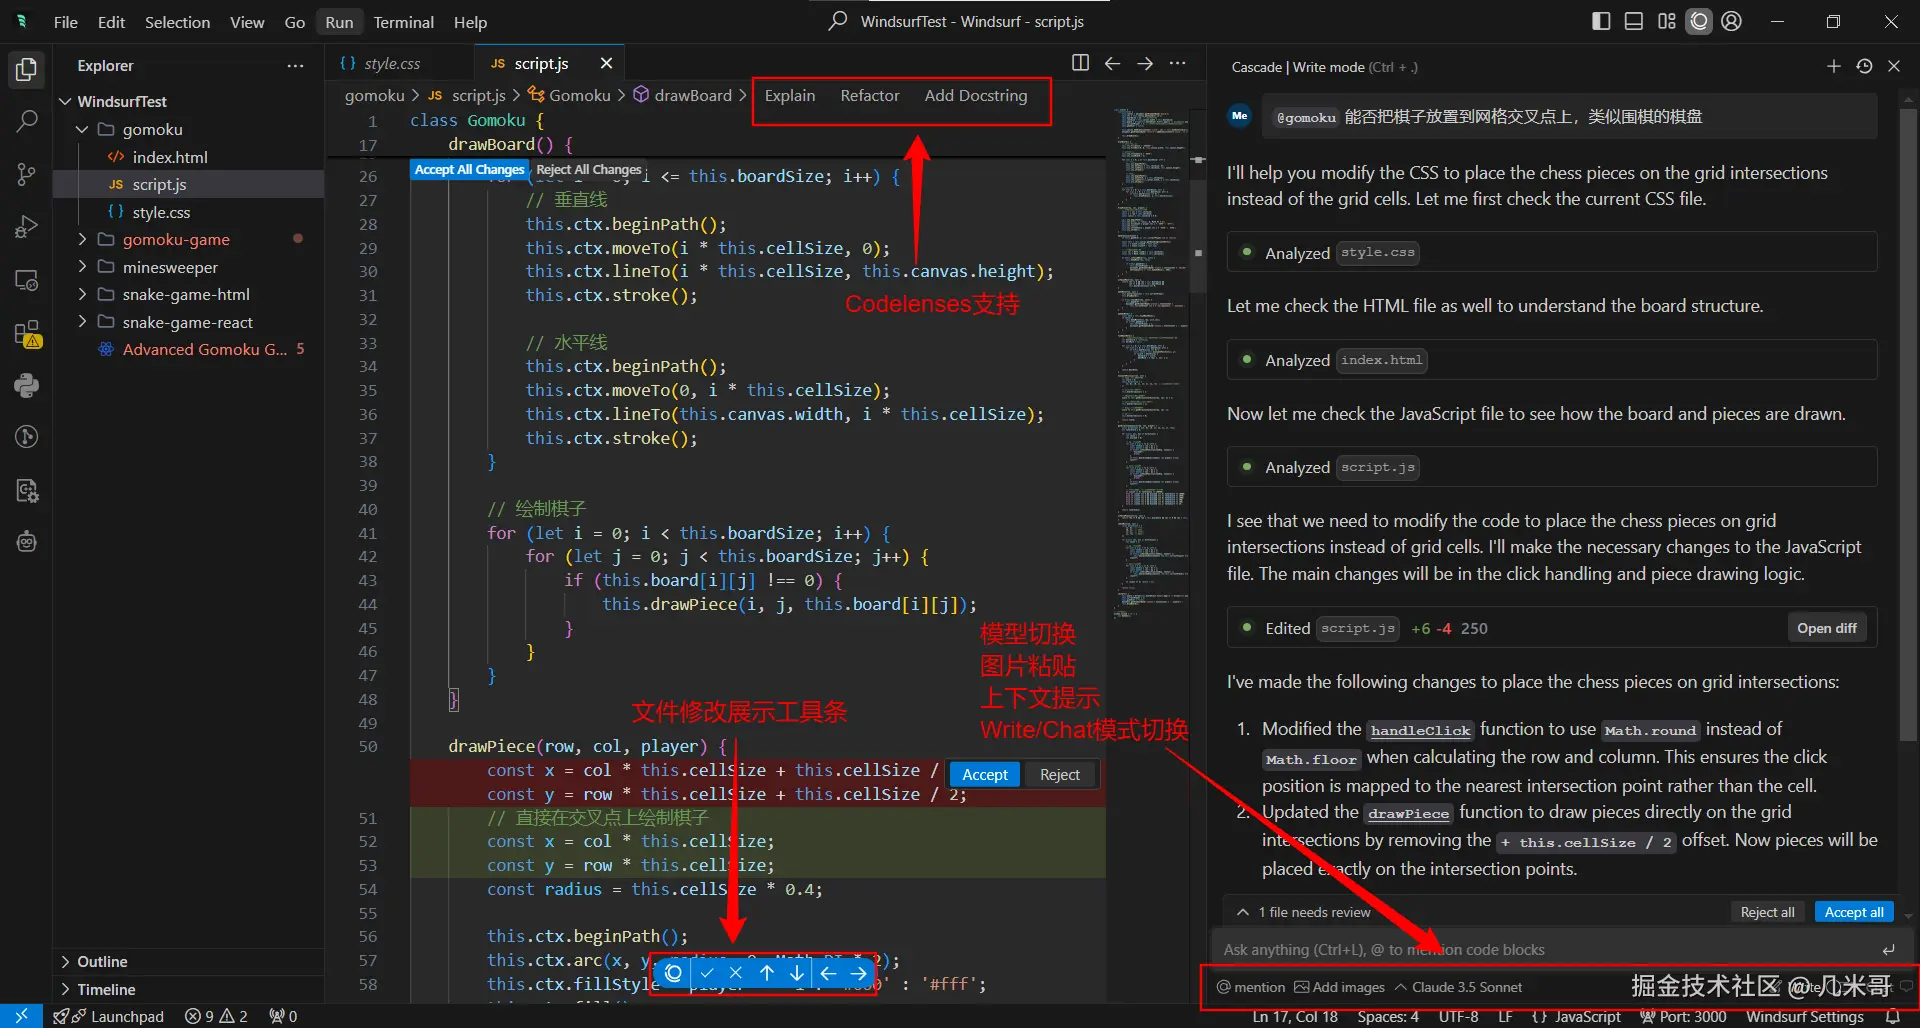Viewport: 1920px width, 1028px height.
Task: Open the Remote Explorer view
Action: coord(27,281)
